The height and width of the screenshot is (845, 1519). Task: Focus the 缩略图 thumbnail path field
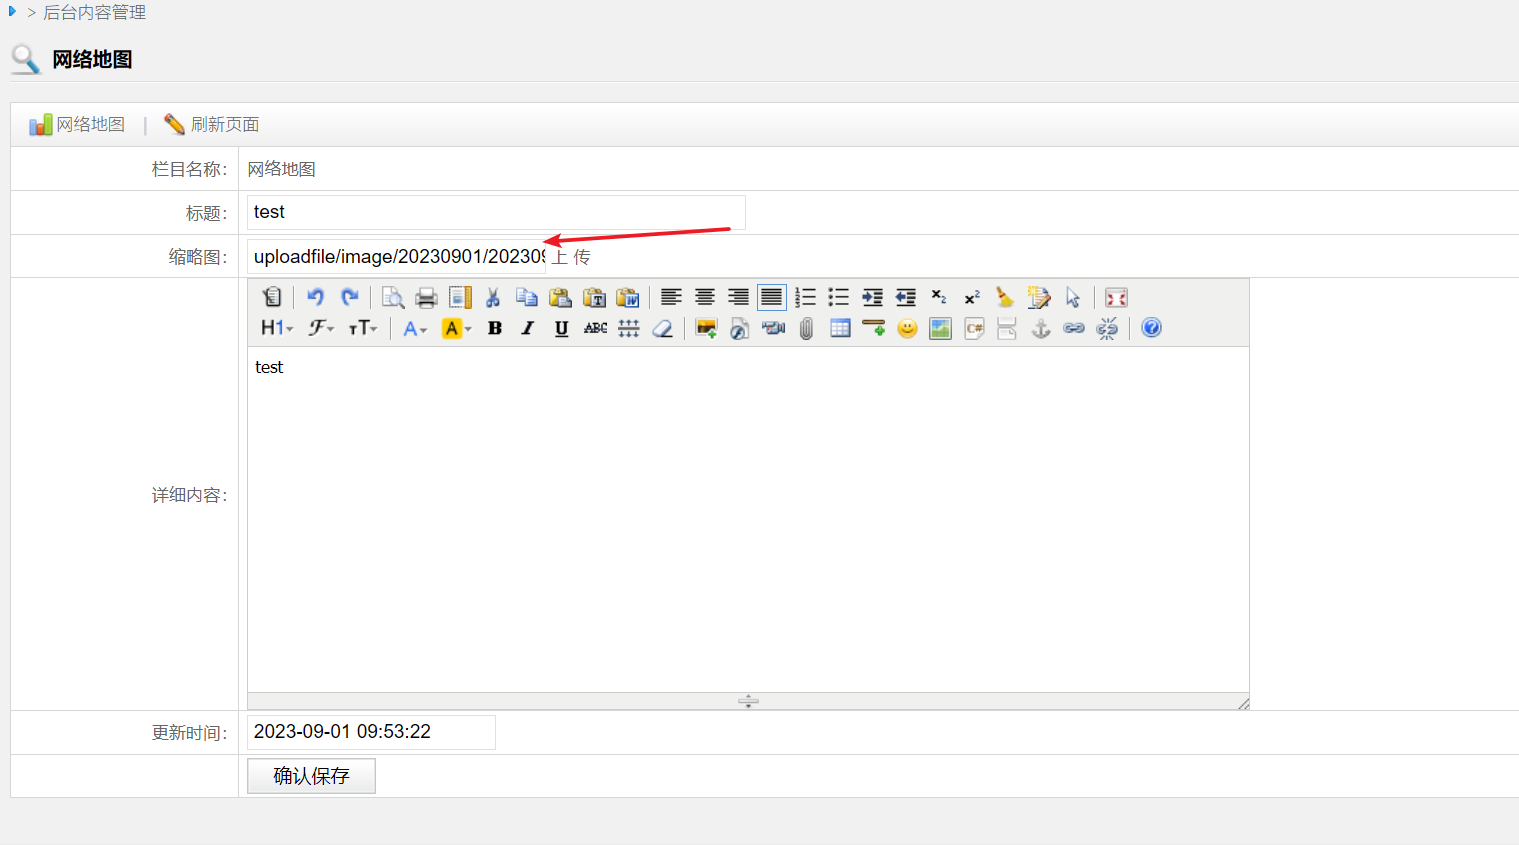coord(396,257)
